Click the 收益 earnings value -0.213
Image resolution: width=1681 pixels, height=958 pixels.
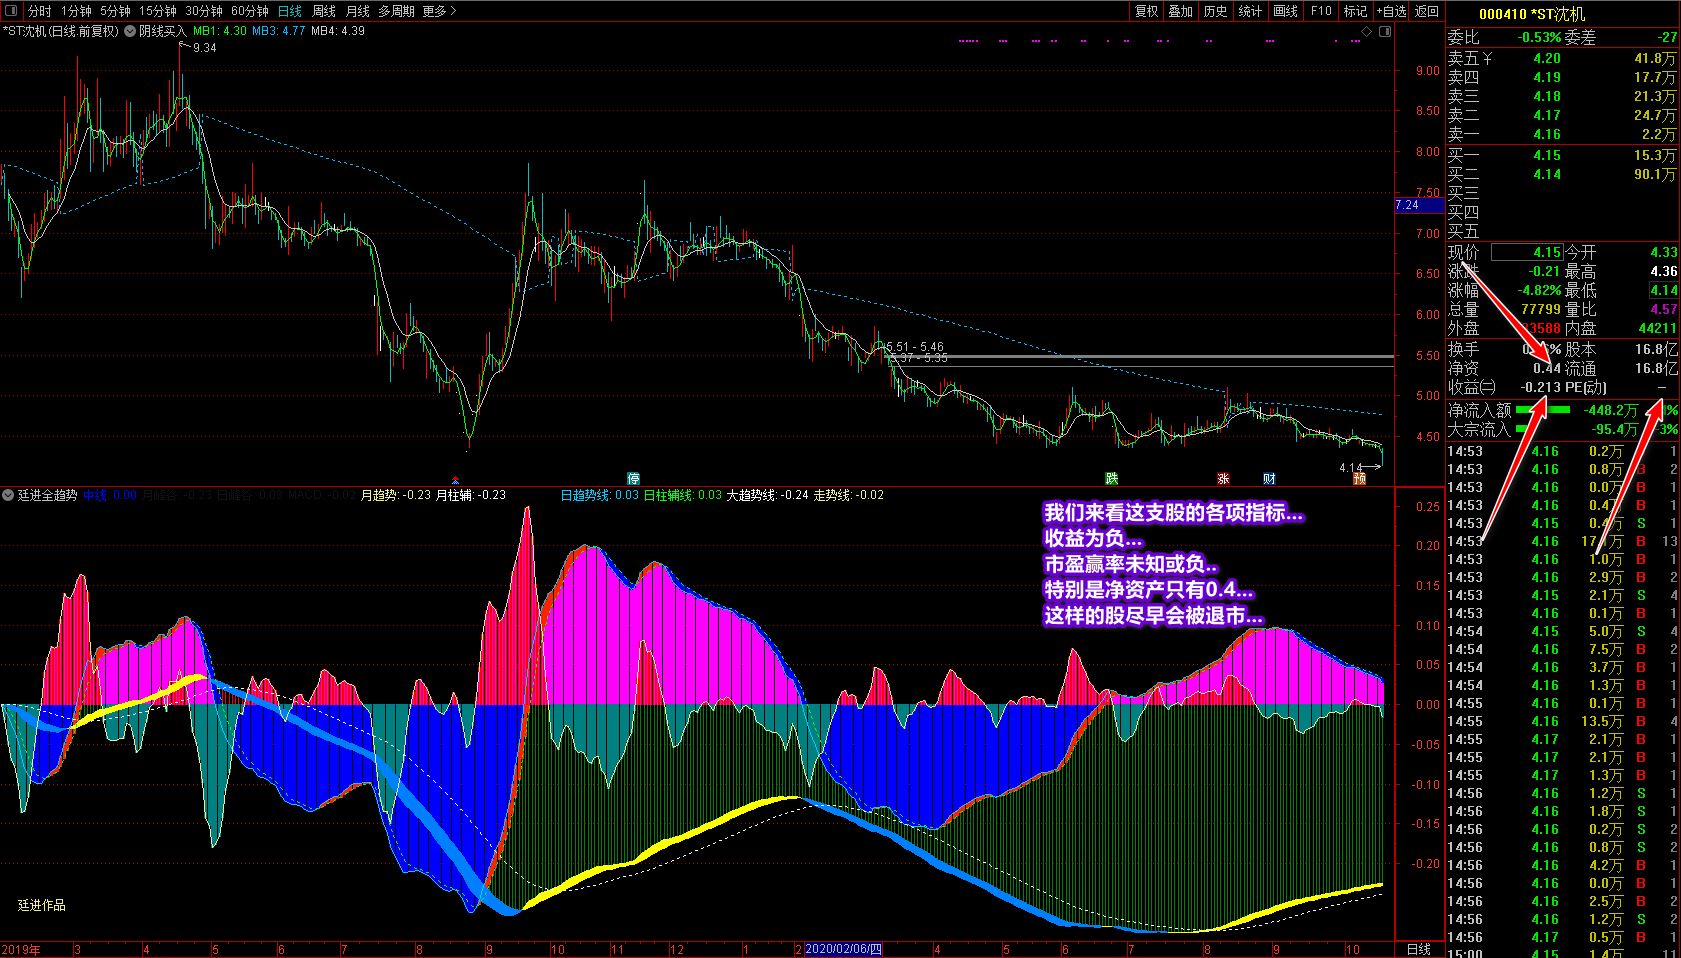(x=1540, y=387)
